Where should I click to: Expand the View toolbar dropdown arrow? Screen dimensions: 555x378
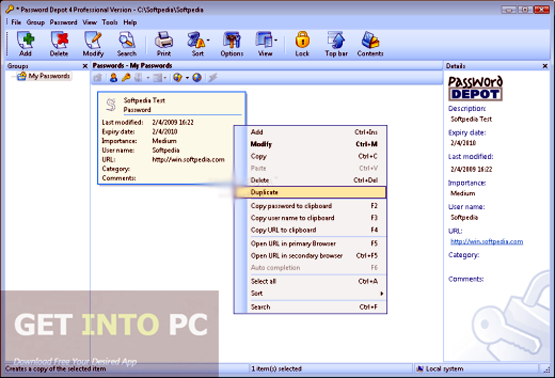275,40
